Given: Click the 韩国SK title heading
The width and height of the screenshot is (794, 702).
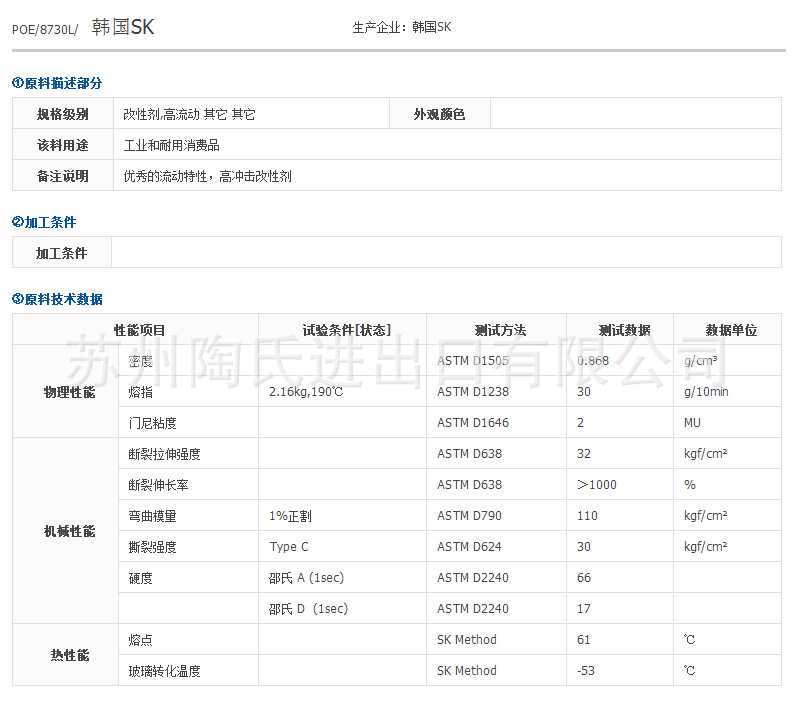Looking at the screenshot, I should click(x=123, y=27).
